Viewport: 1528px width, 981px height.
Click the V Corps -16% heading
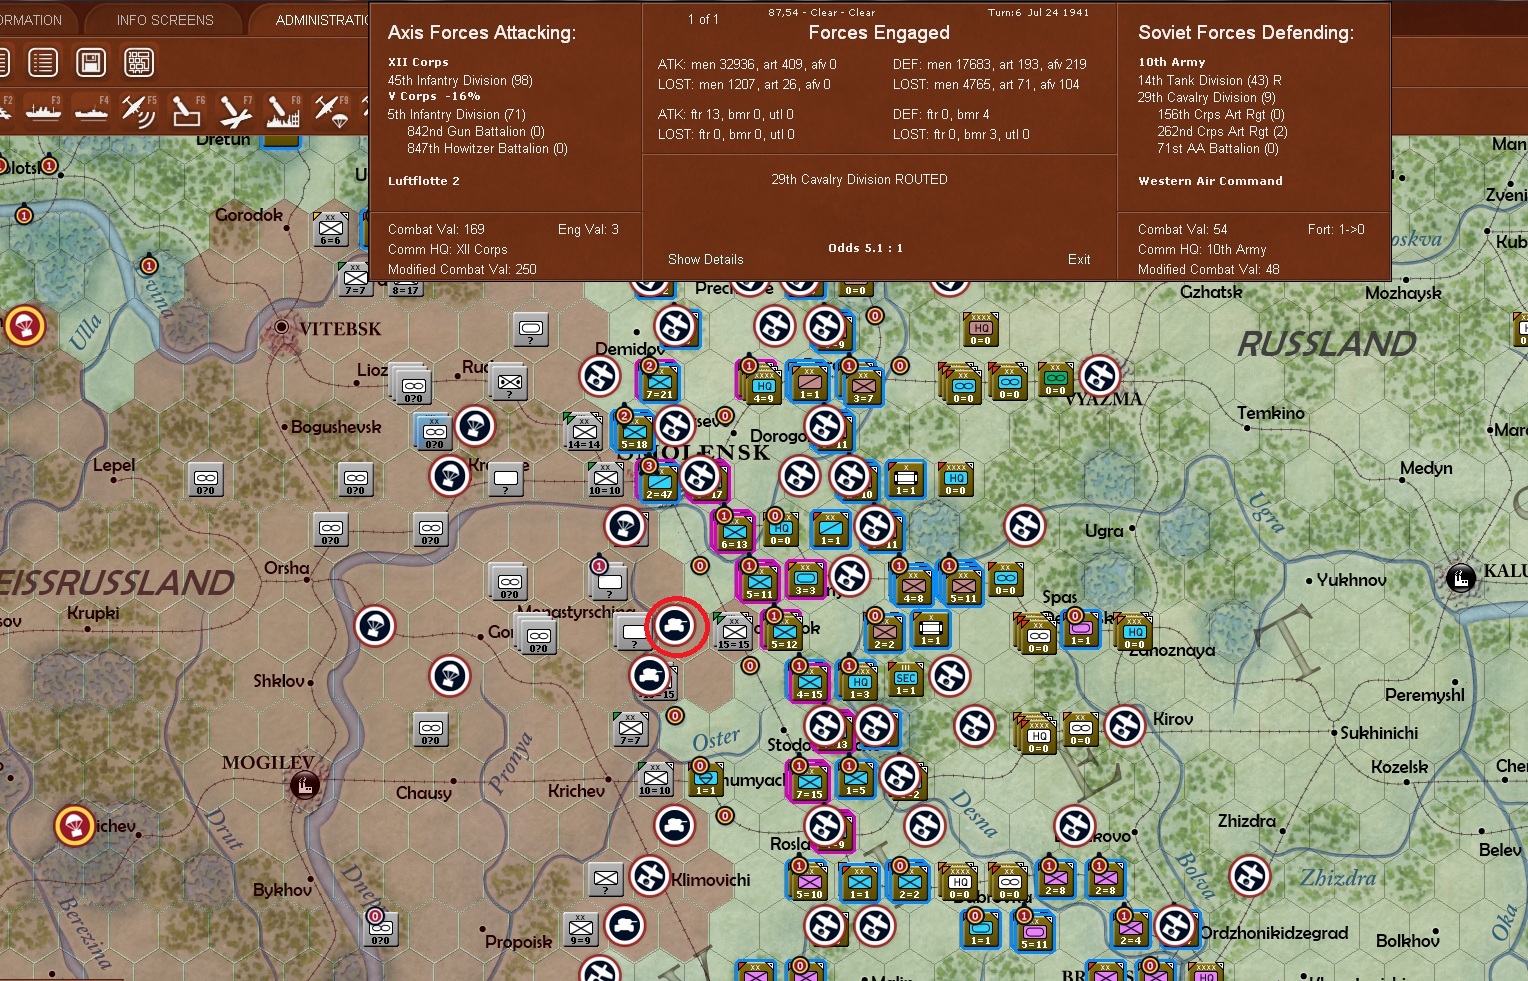click(x=434, y=96)
